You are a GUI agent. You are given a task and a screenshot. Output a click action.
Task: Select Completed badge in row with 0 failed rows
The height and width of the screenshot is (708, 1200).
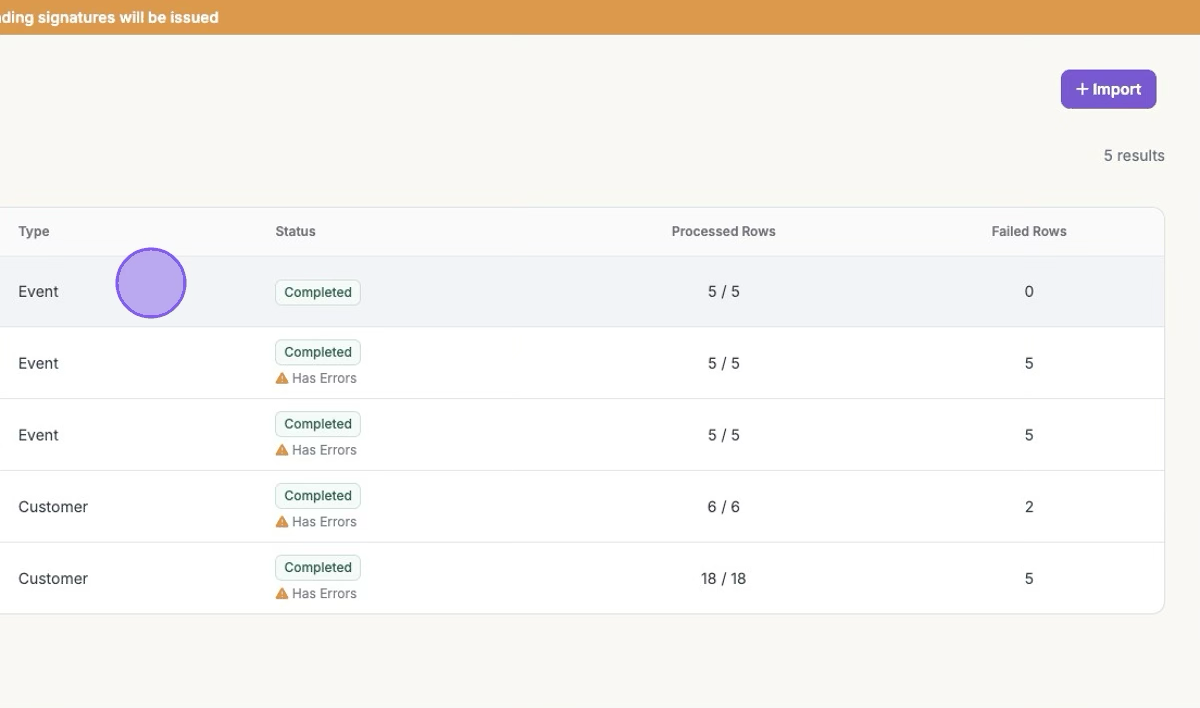[318, 292]
